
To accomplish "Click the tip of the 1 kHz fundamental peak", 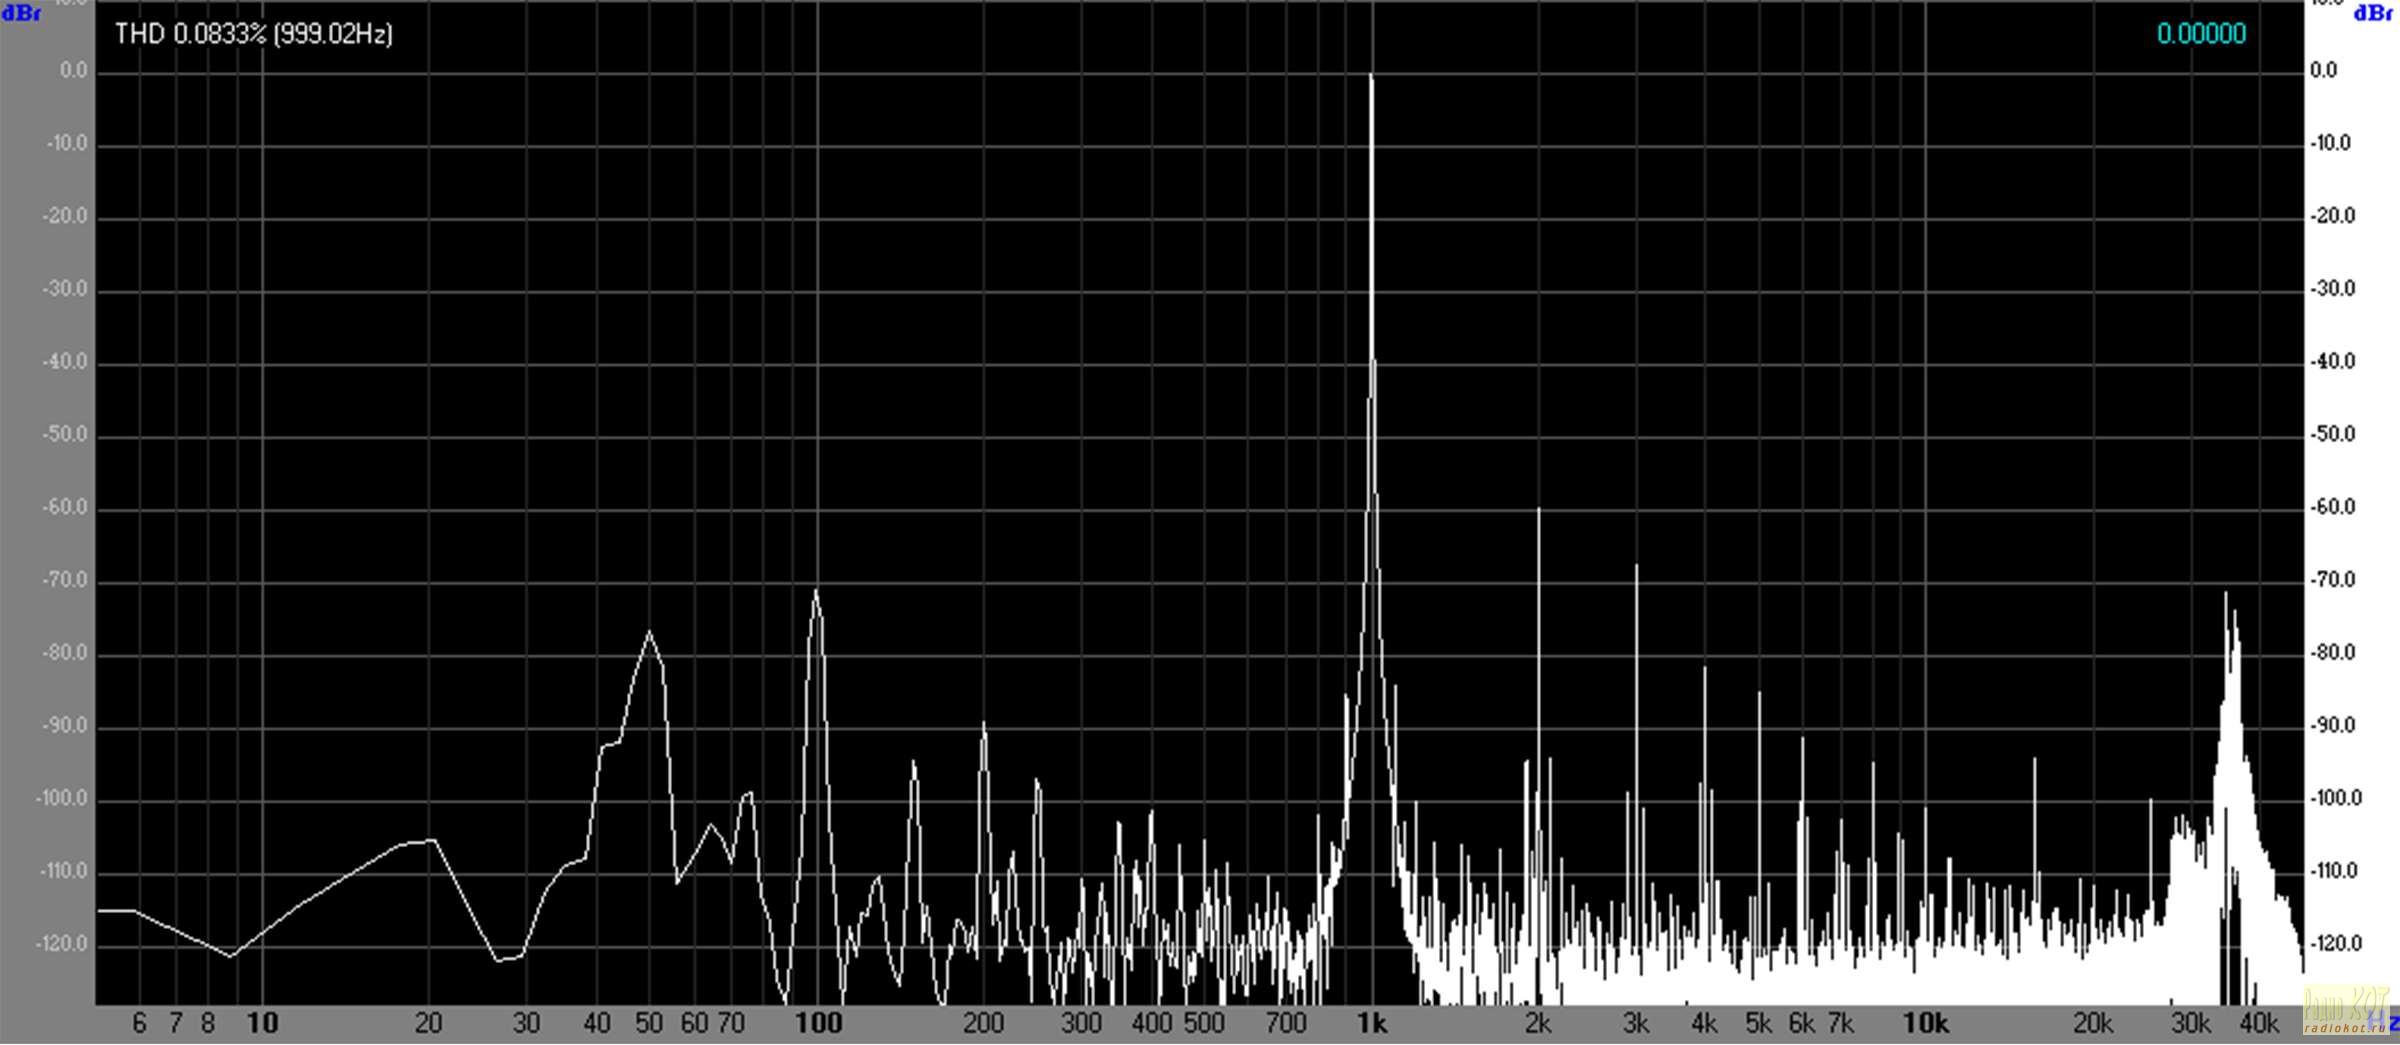I will [x=1371, y=76].
